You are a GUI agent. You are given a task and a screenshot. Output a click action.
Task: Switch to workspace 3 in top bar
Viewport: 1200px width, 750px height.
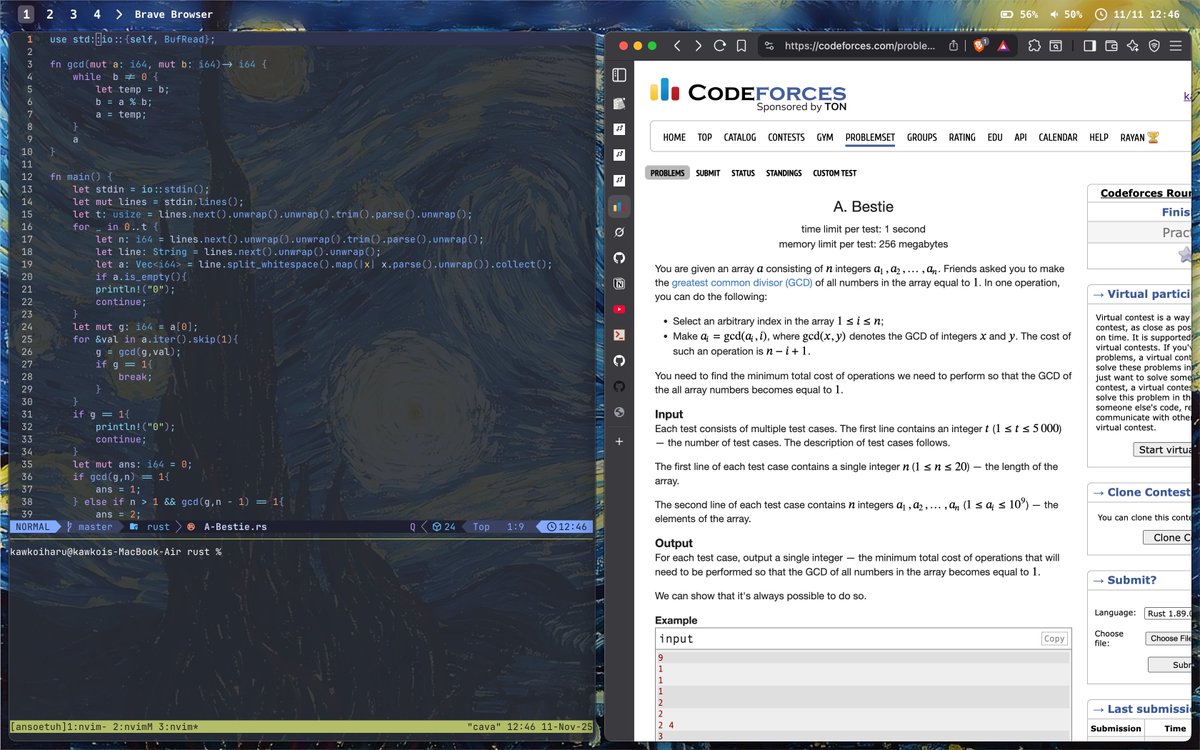[73, 14]
